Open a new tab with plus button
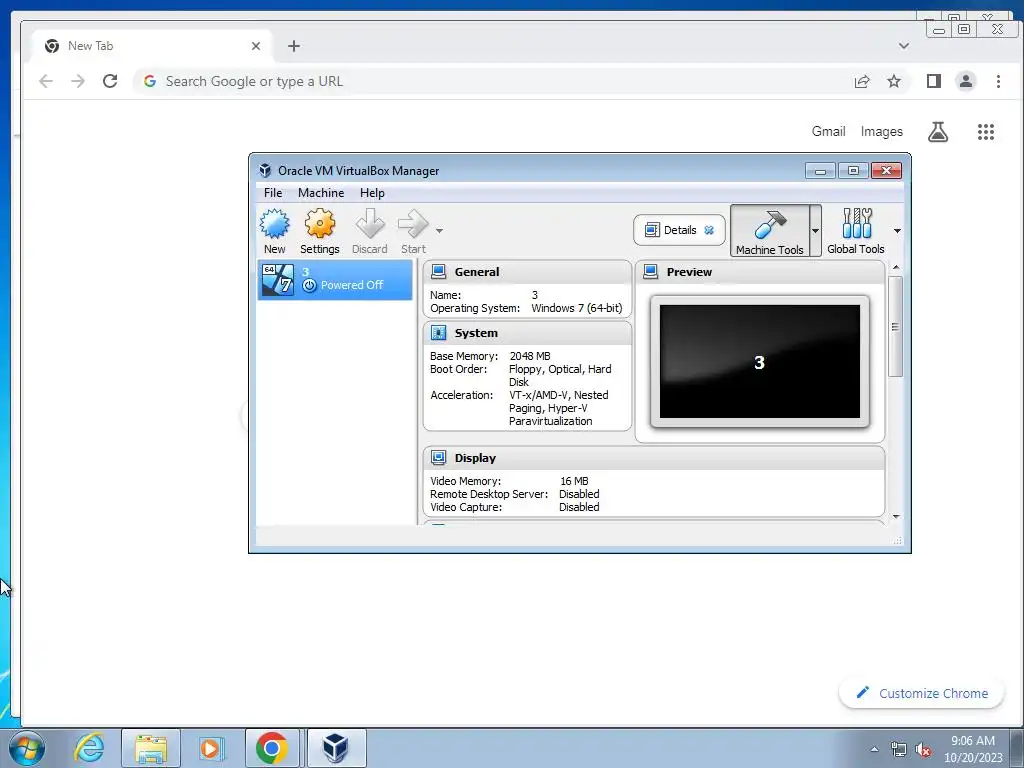 pyautogui.click(x=294, y=46)
